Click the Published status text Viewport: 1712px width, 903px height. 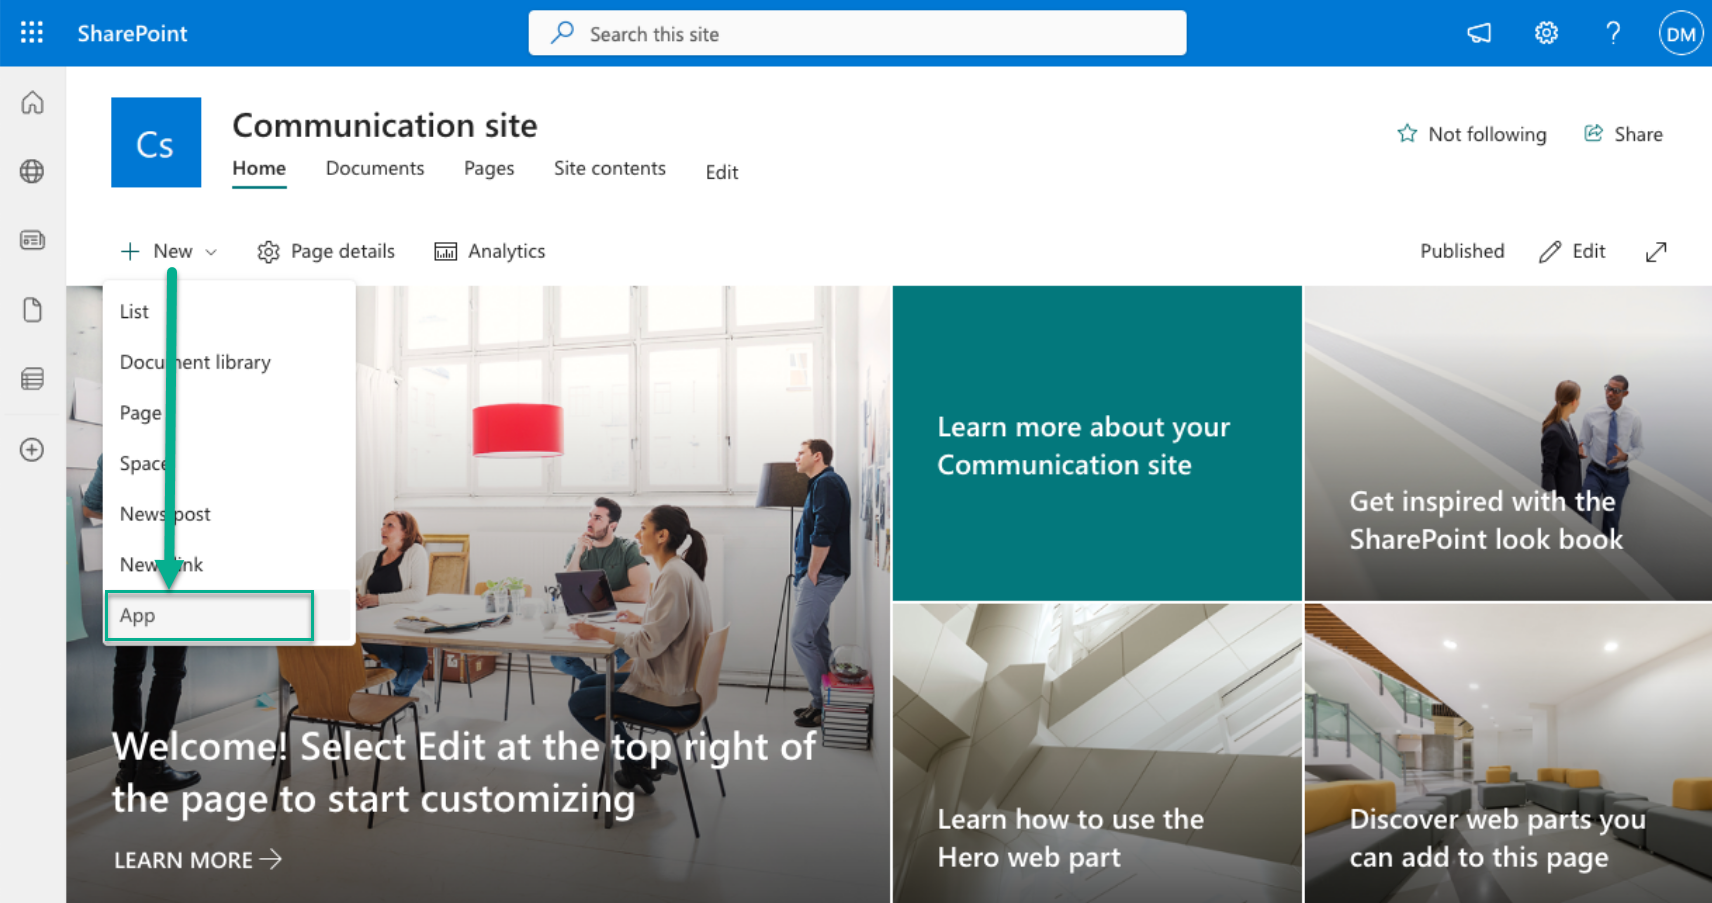coord(1462,251)
